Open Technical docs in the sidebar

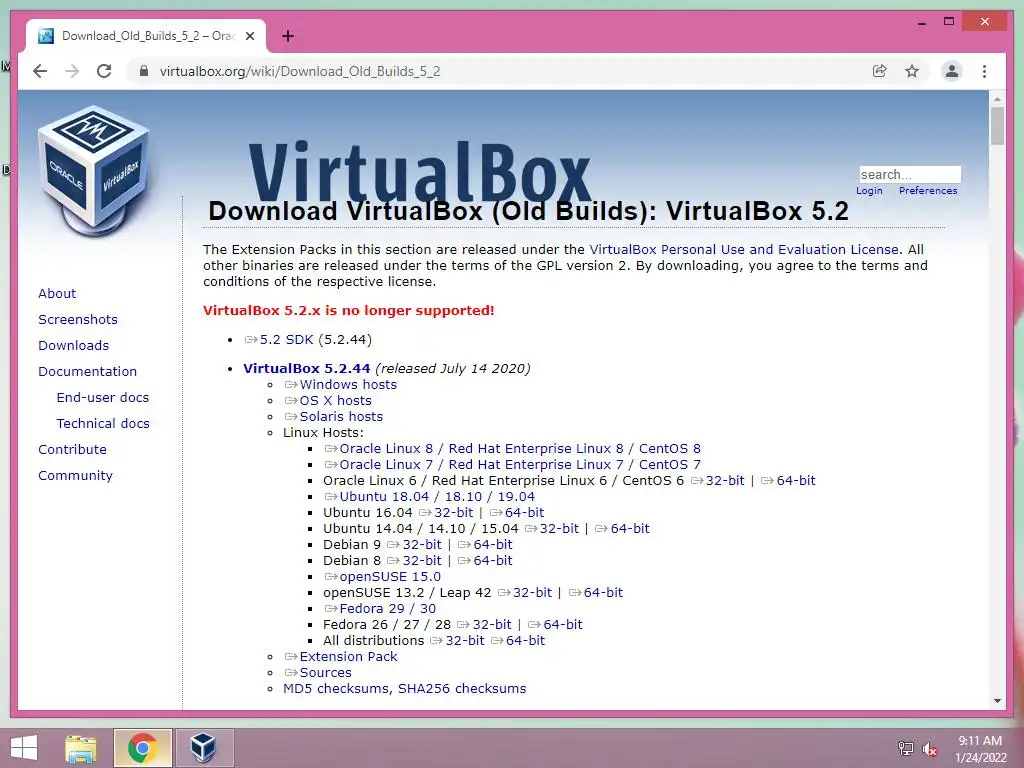coord(103,424)
